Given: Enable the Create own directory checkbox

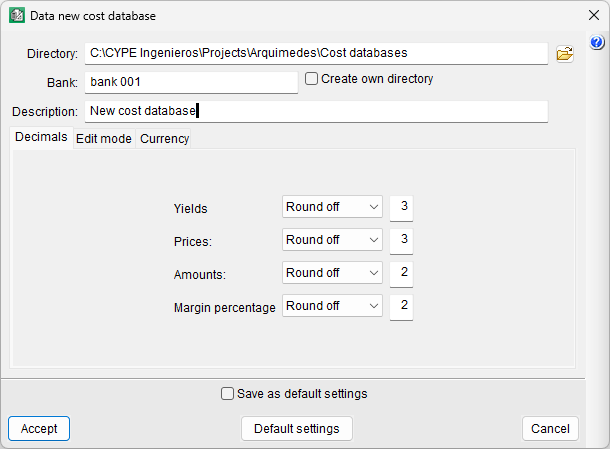Looking at the screenshot, I should [x=312, y=78].
